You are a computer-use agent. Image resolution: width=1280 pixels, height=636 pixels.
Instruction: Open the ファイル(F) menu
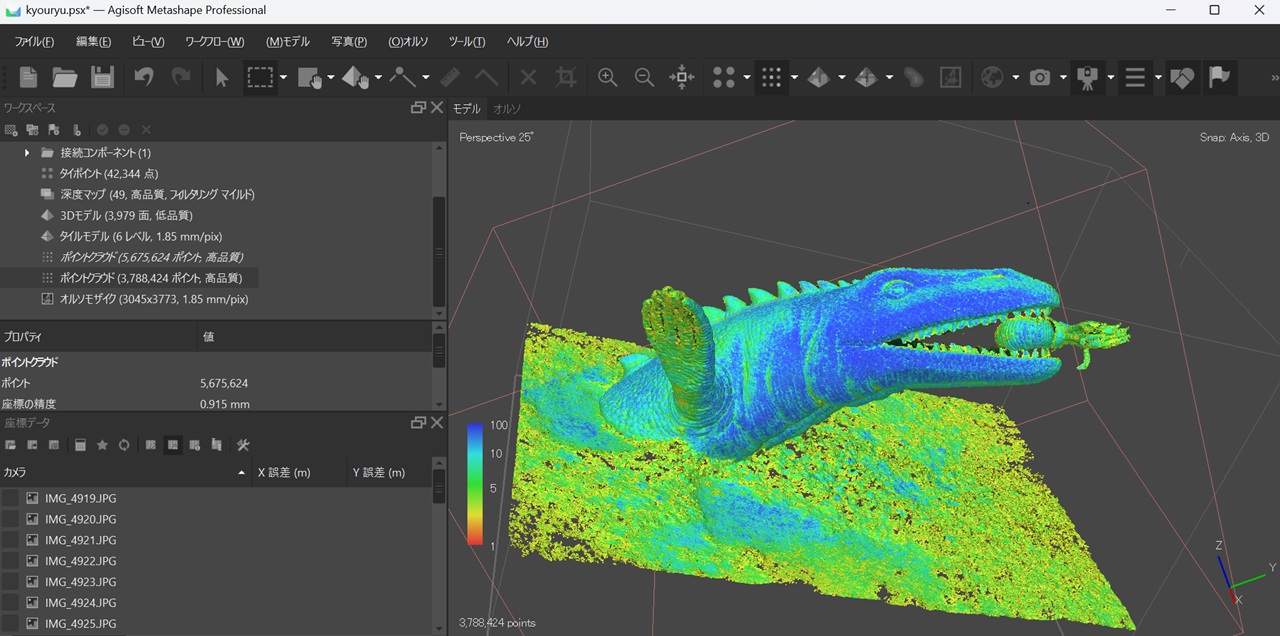click(34, 41)
